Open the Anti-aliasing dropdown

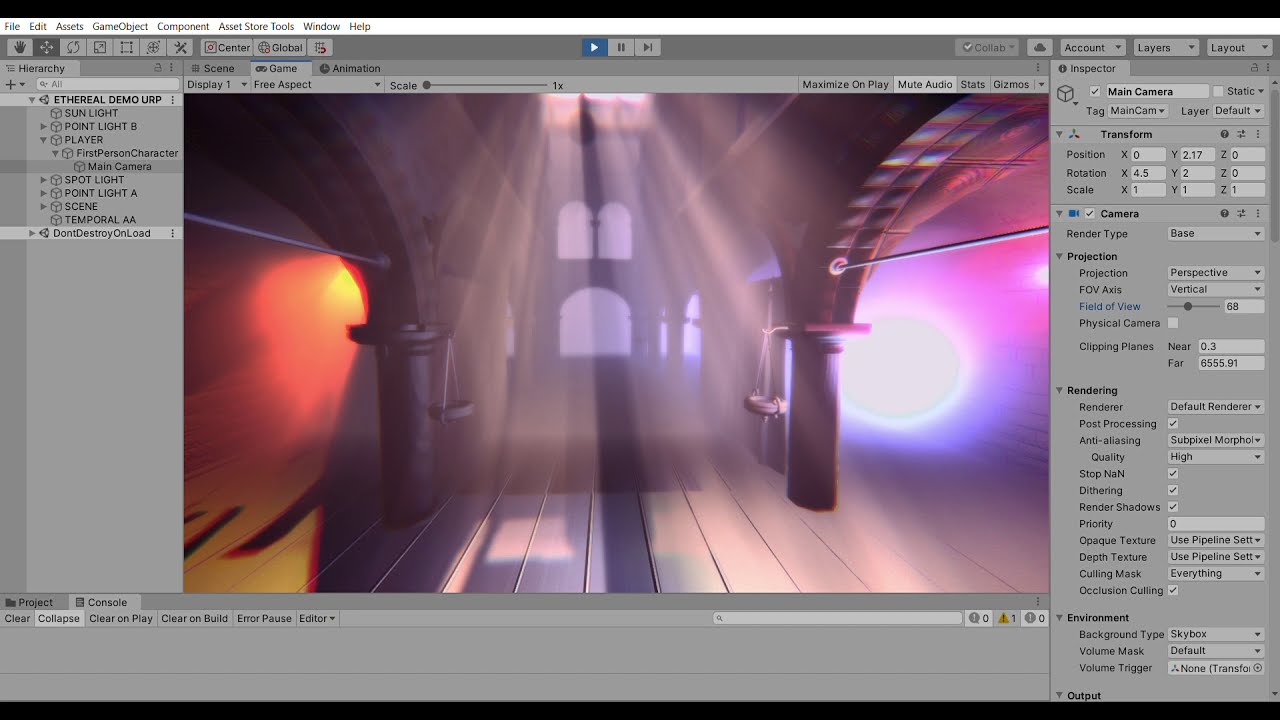tap(1216, 440)
